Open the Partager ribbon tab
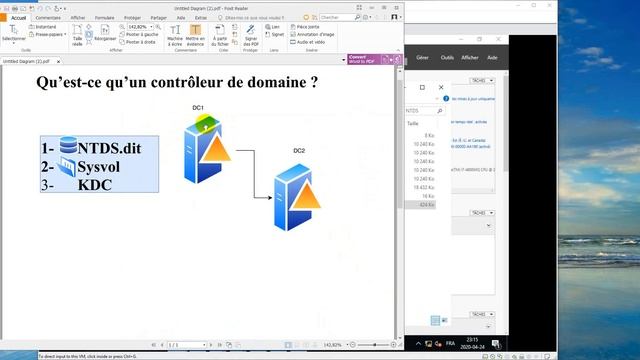Image resolution: width=640 pixels, height=360 pixels. click(x=158, y=18)
